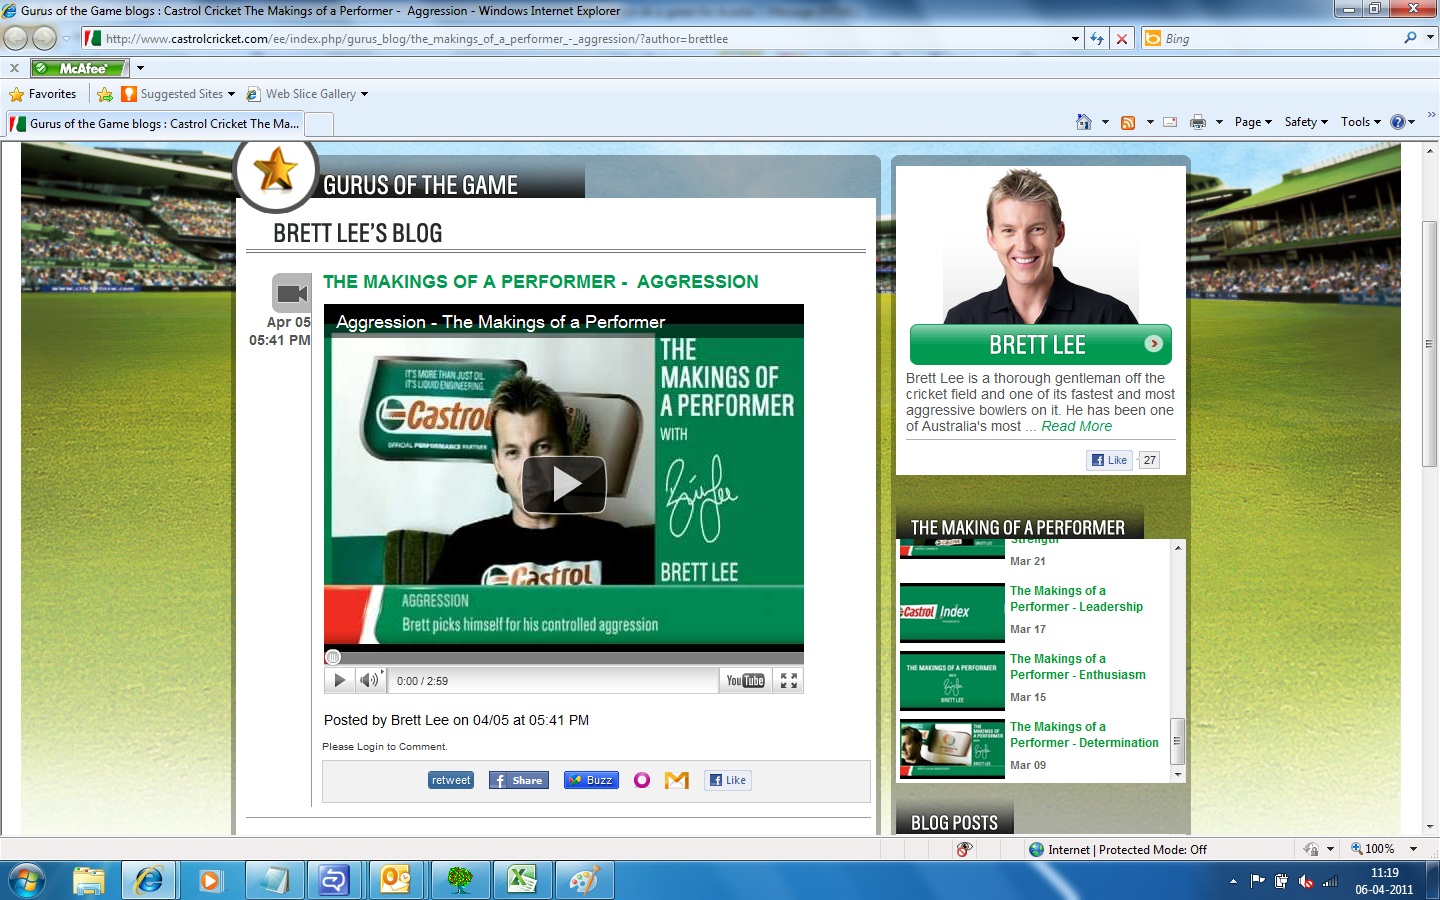This screenshot has width=1440, height=900.
Task: Click the printer icon in command bar
Action: pos(1198,122)
